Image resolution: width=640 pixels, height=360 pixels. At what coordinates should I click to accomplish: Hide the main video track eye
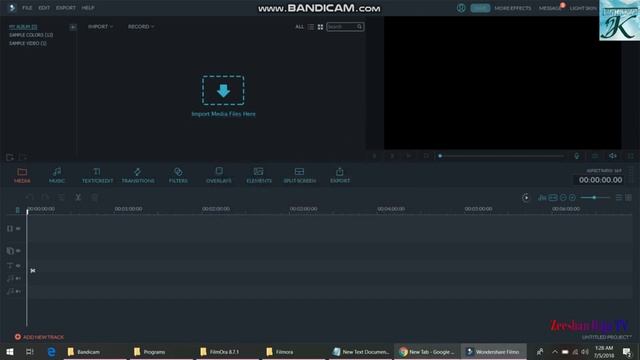pyautogui.click(x=18, y=229)
